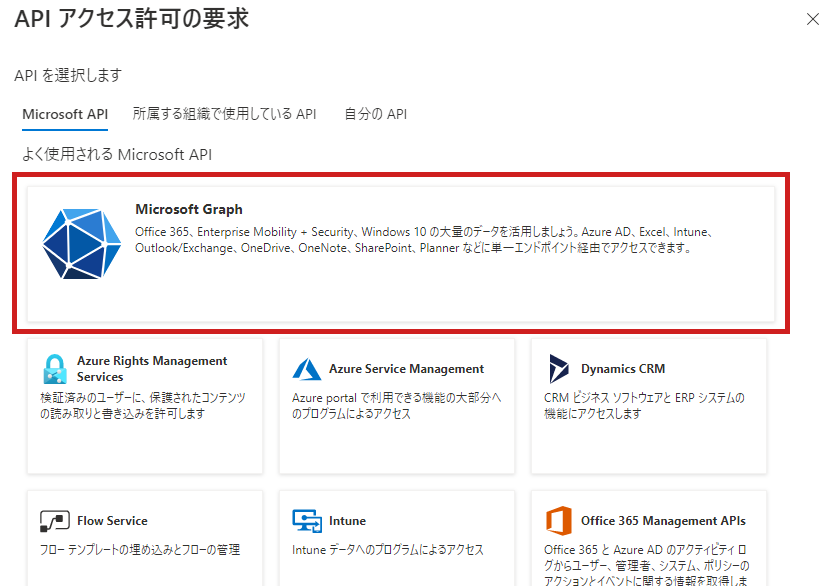Click the Microsoft Graph hexagon icon

[x=82, y=243]
